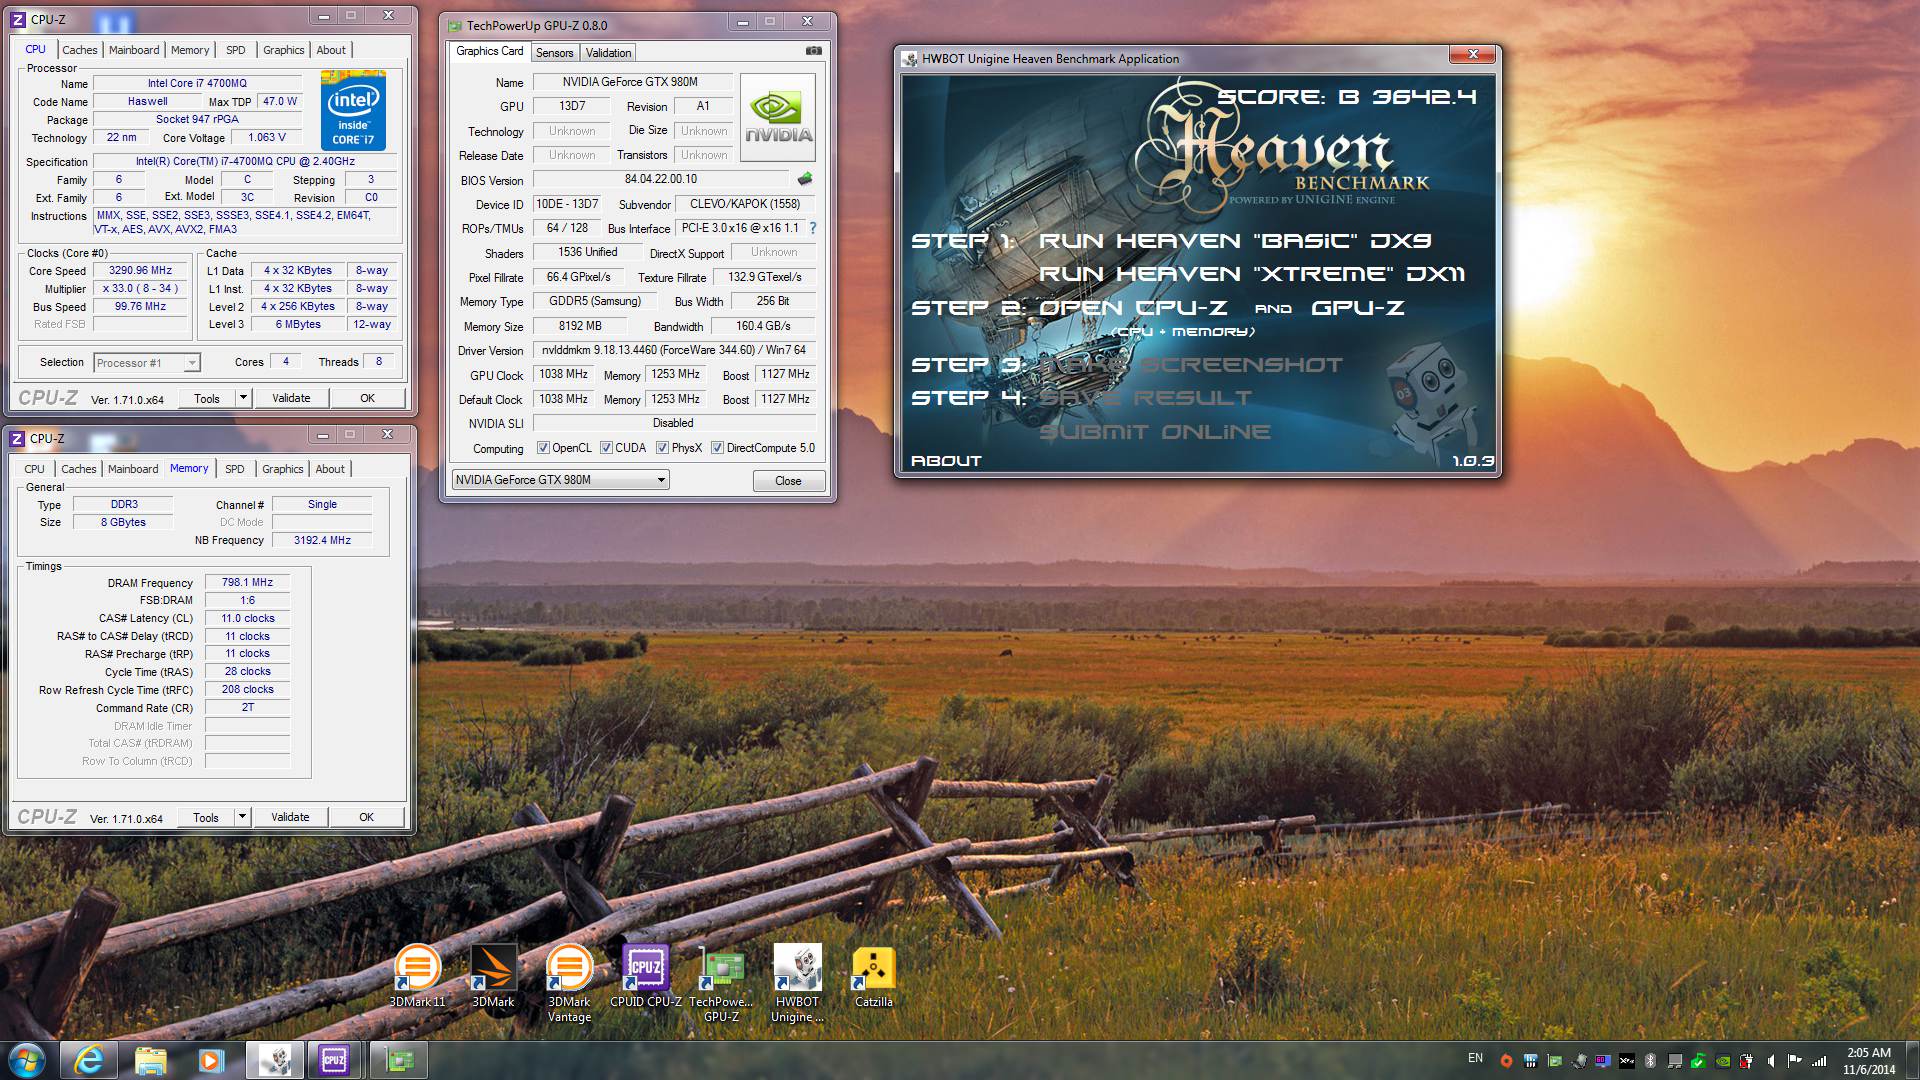1920x1080 pixels.
Task: Open the CPUID CPU-Z desktop shortcut
Action: coord(645,975)
